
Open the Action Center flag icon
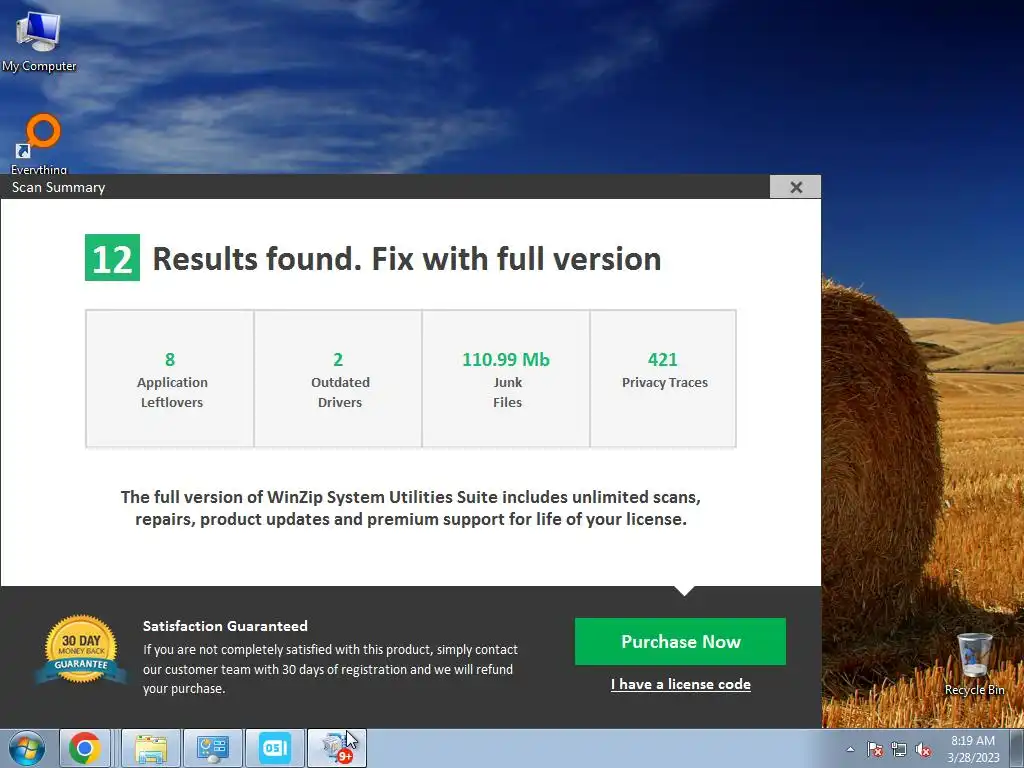click(x=875, y=749)
